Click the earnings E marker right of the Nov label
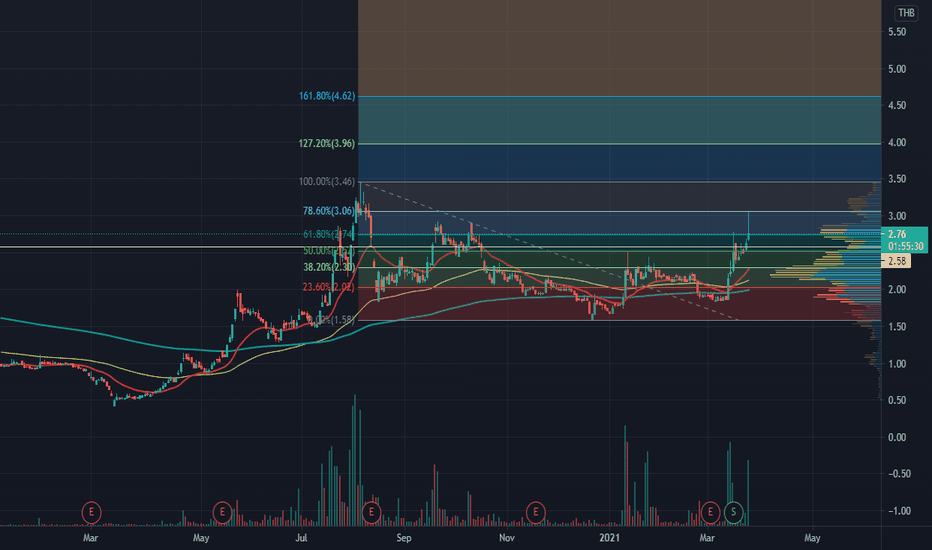The height and width of the screenshot is (550, 932). click(x=535, y=512)
